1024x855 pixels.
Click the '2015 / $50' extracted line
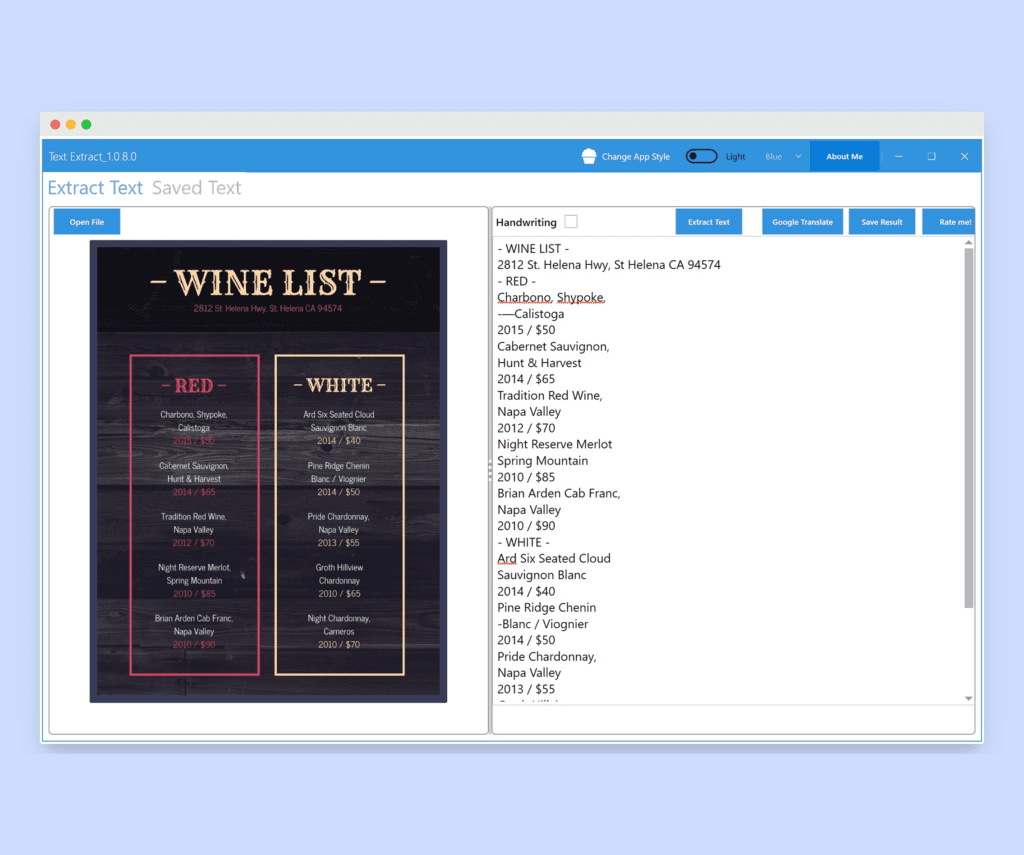[526, 330]
